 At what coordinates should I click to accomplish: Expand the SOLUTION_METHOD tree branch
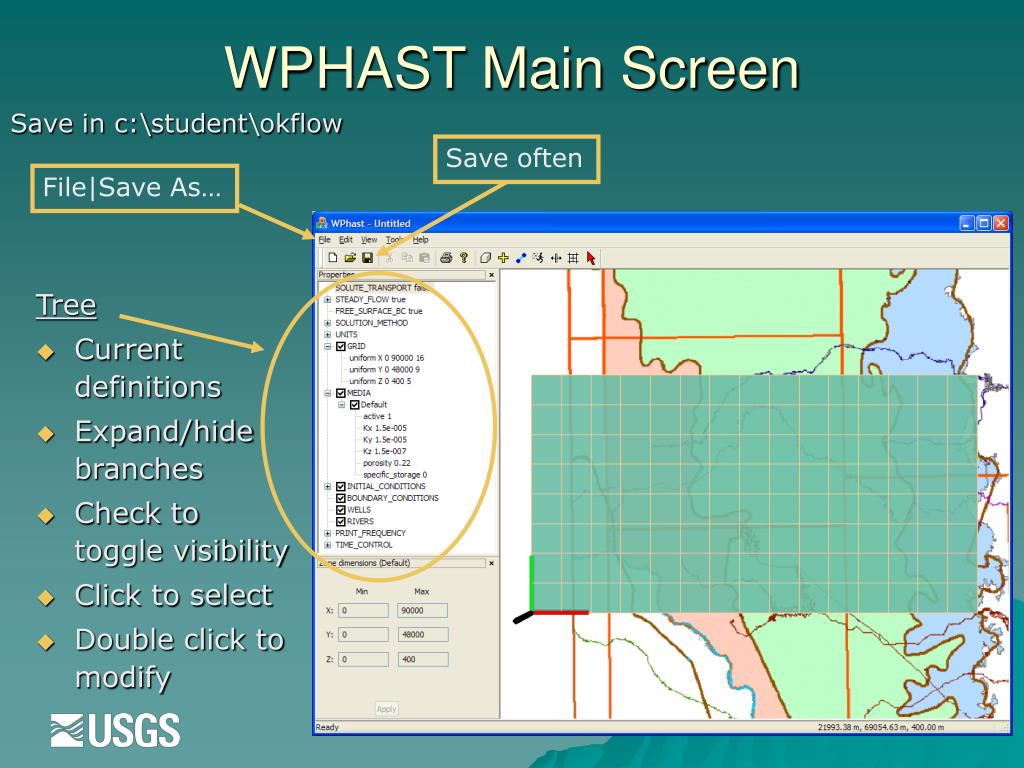328,323
